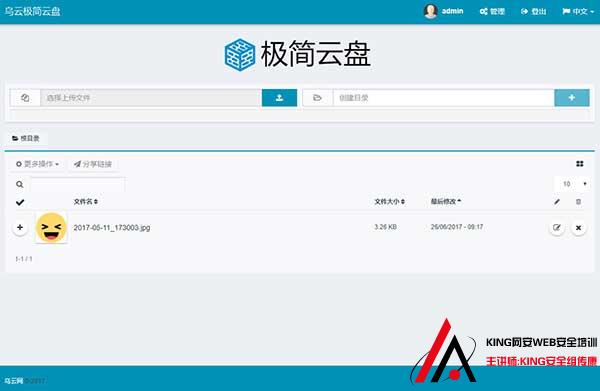Click the 26/06/2017 - 09:17 date cell
600x391 pixels.
[457, 227]
